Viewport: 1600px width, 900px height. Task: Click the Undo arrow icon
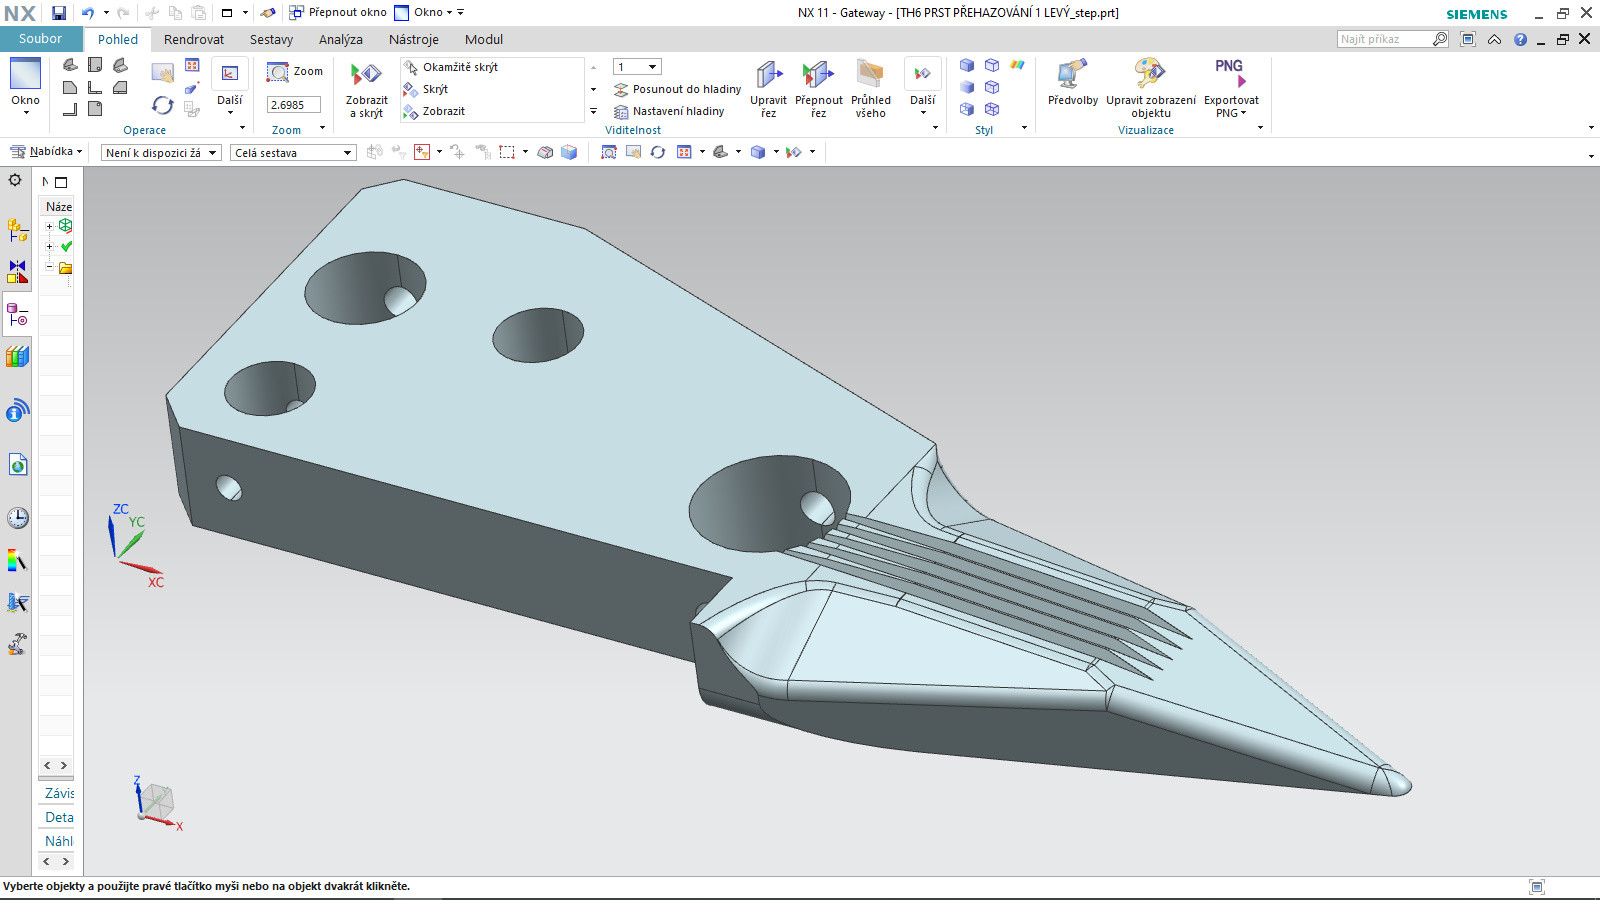pyautogui.click(x=87, y=13)
